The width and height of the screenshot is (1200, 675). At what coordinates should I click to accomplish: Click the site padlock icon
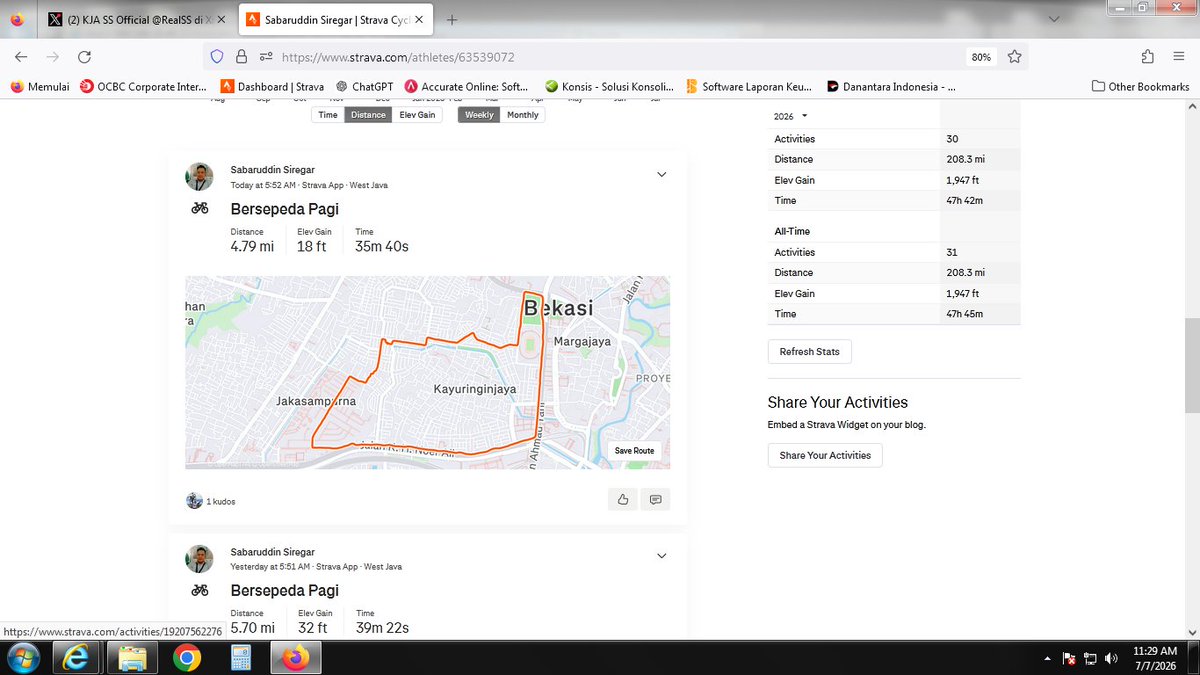[x=241, y=57]
